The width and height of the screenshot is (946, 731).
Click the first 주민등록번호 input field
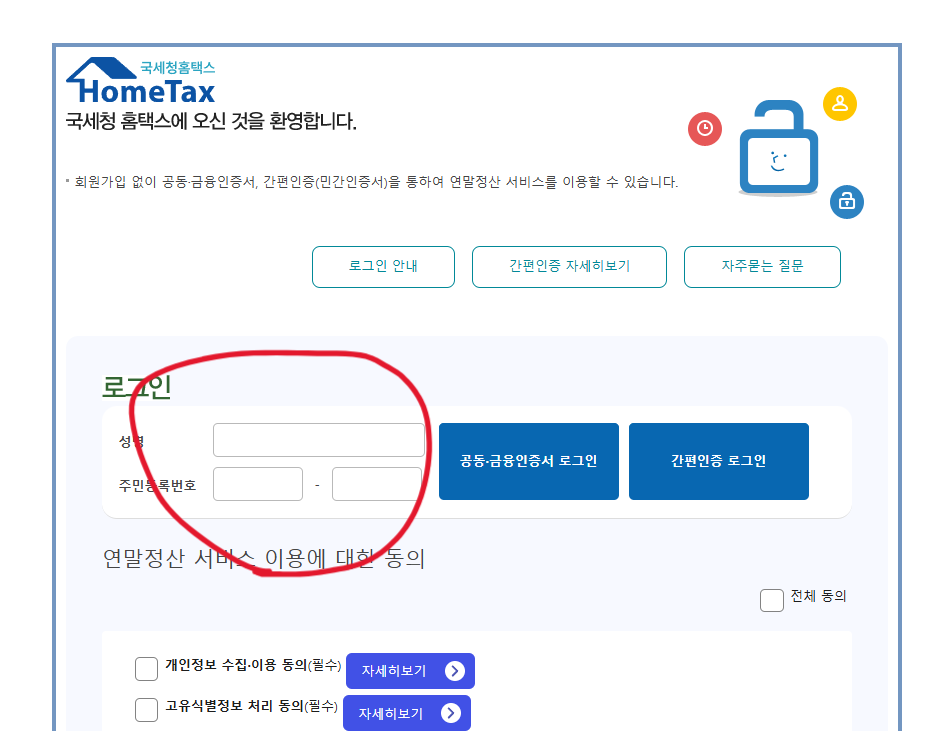click(x=257, y=483)
